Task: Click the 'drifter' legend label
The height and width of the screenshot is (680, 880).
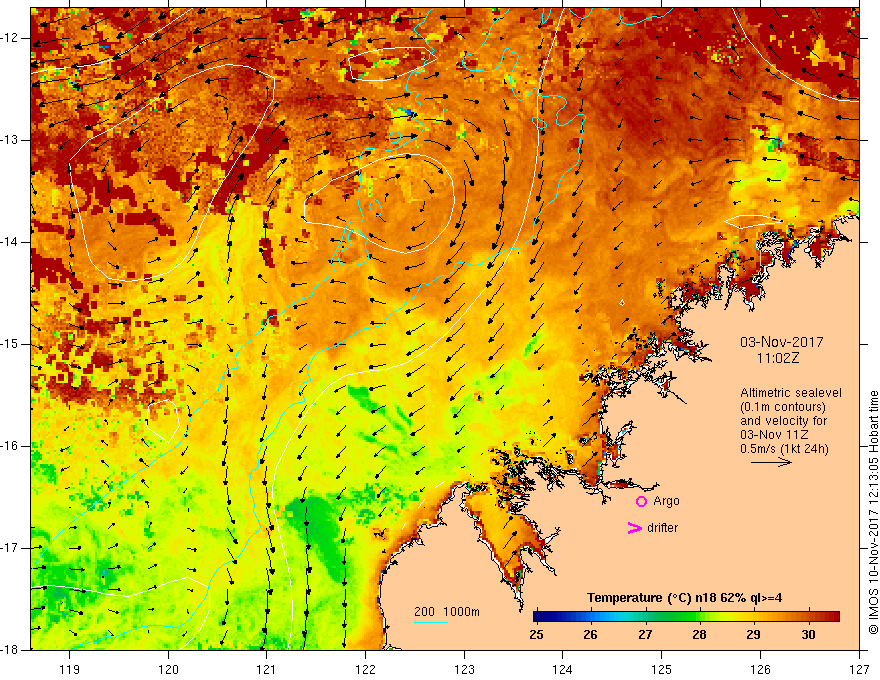Action: (662, 527)
